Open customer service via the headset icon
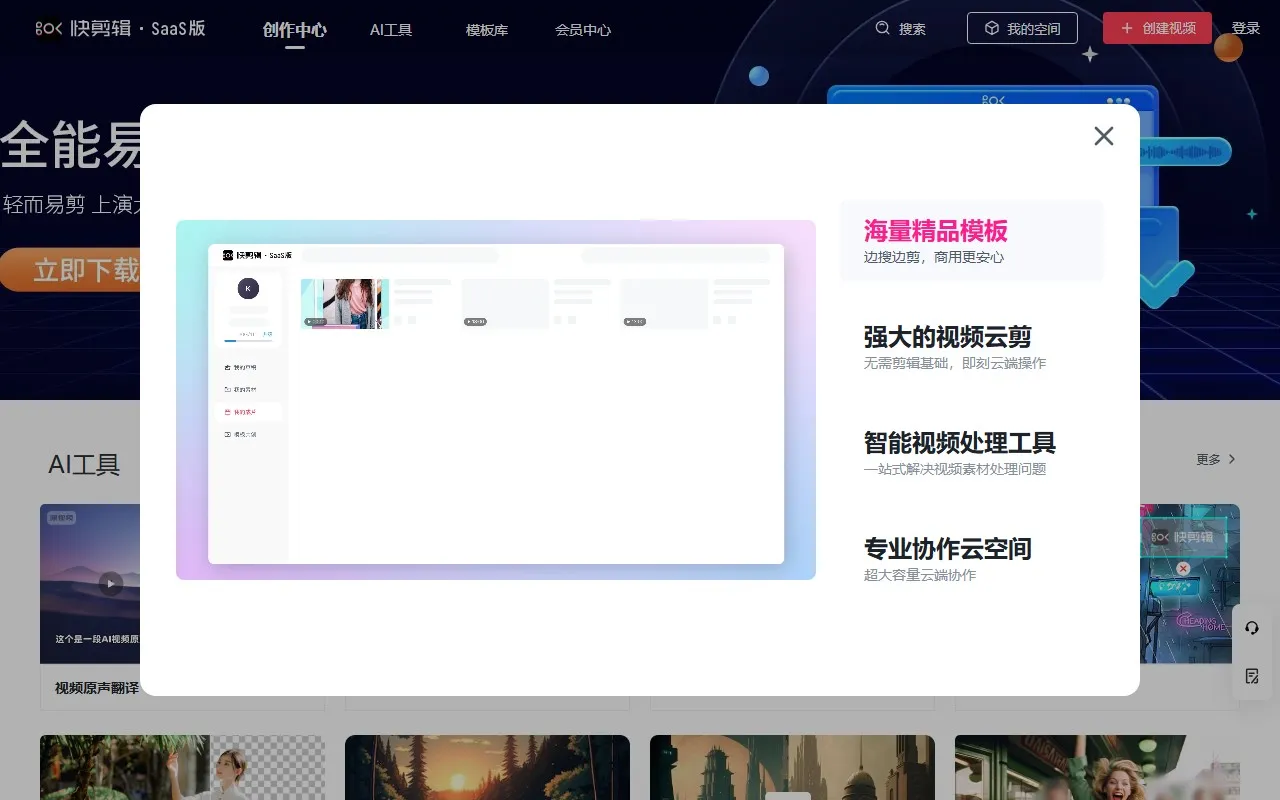This screenshot has height=800, width=1280. (x=1251, y=628)
